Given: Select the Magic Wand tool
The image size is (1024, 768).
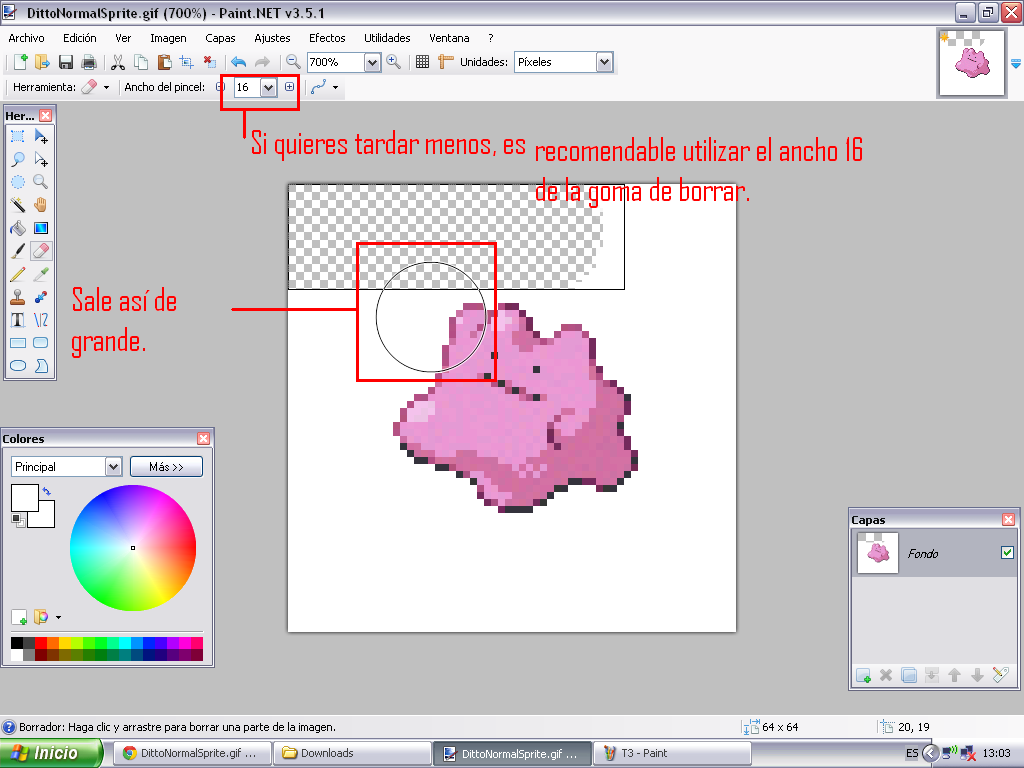Looking at the screenshot, I should click(x=18, y=205).
